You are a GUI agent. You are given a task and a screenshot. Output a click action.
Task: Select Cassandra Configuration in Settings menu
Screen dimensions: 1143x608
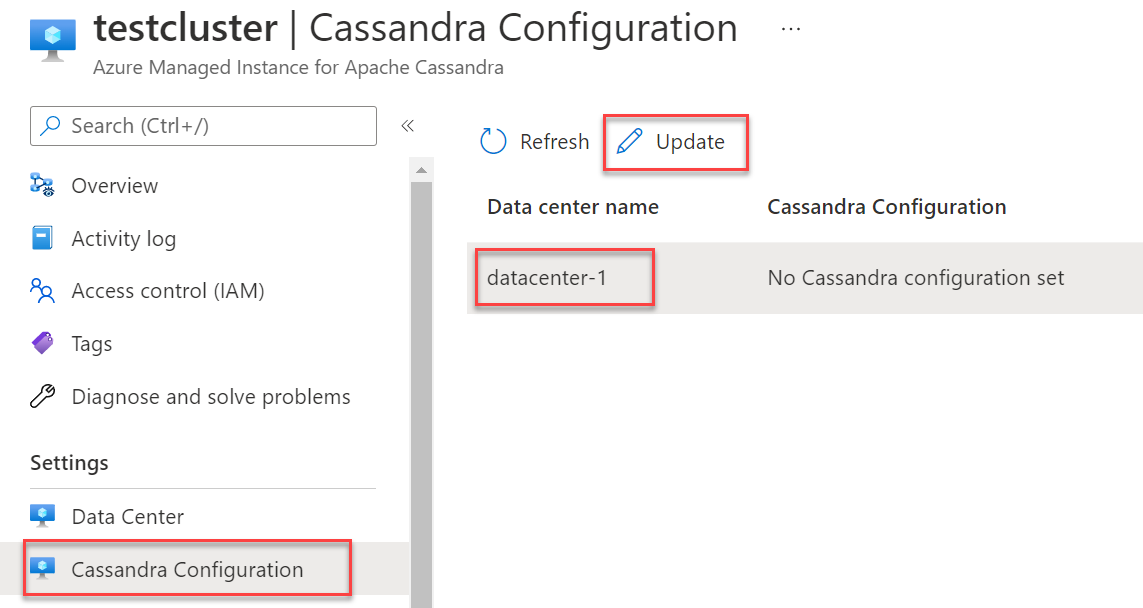click(187, 570)
